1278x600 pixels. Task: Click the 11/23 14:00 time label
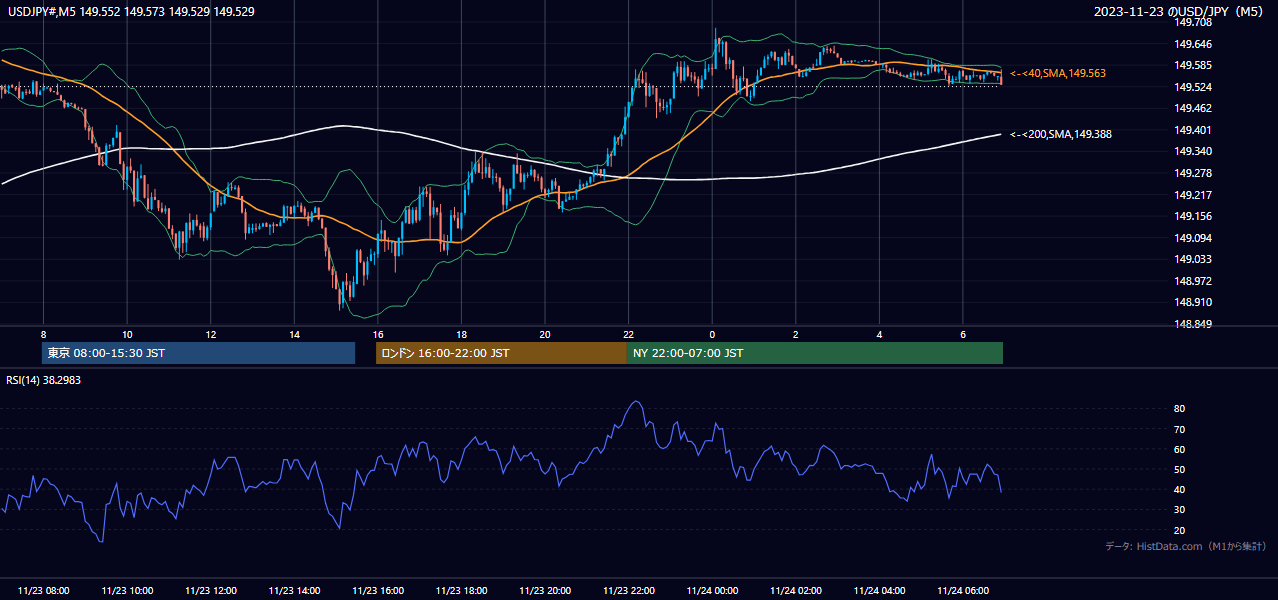click(294, 591)
